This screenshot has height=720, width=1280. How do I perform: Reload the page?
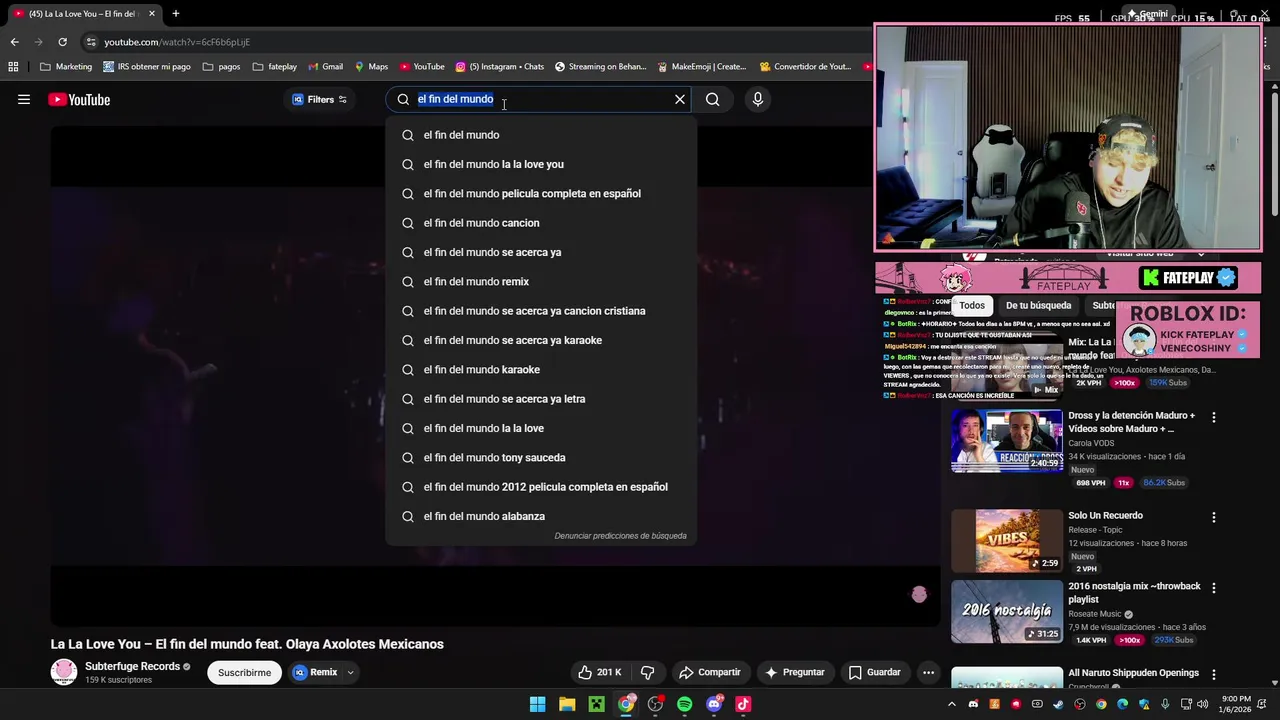pyautogui.click(x=62, y=42)
